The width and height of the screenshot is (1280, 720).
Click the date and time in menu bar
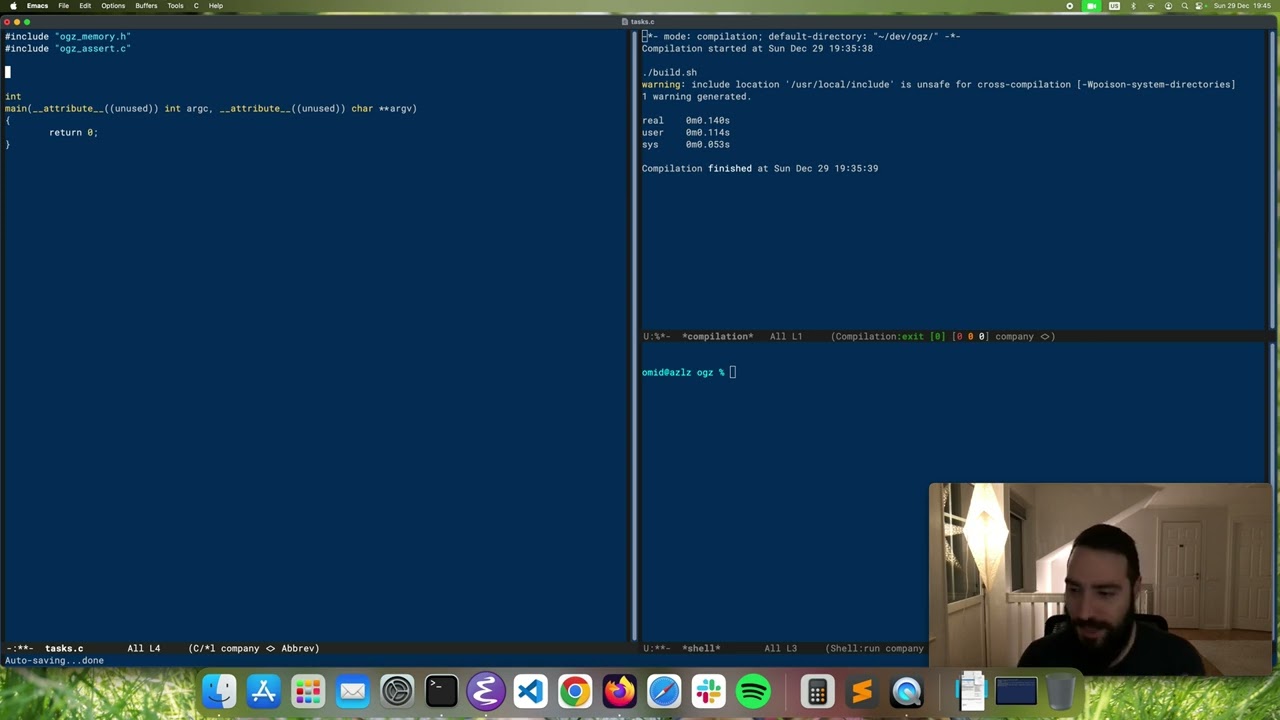1240,6
